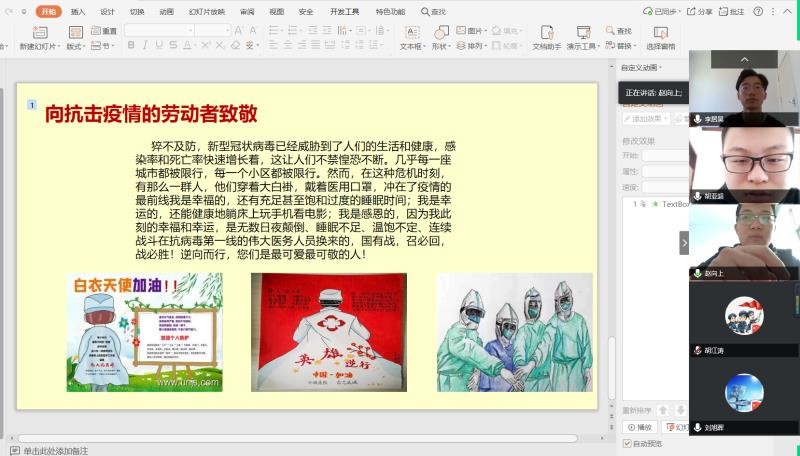Click the New Slide (新建幻灯片) icon
The image size is (800, 456).
tap(39, 33)
